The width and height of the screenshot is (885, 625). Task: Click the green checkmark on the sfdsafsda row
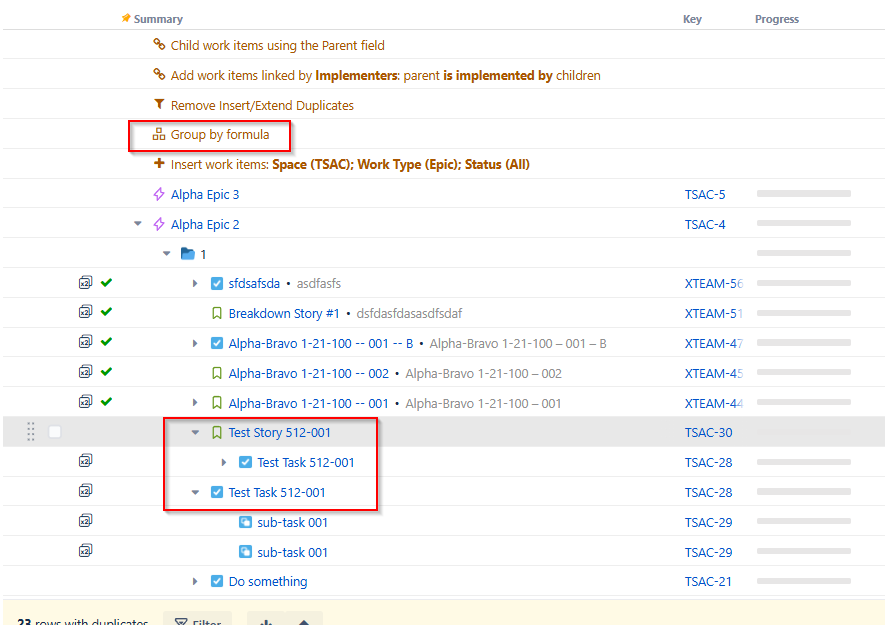click(x=106, y=282)
